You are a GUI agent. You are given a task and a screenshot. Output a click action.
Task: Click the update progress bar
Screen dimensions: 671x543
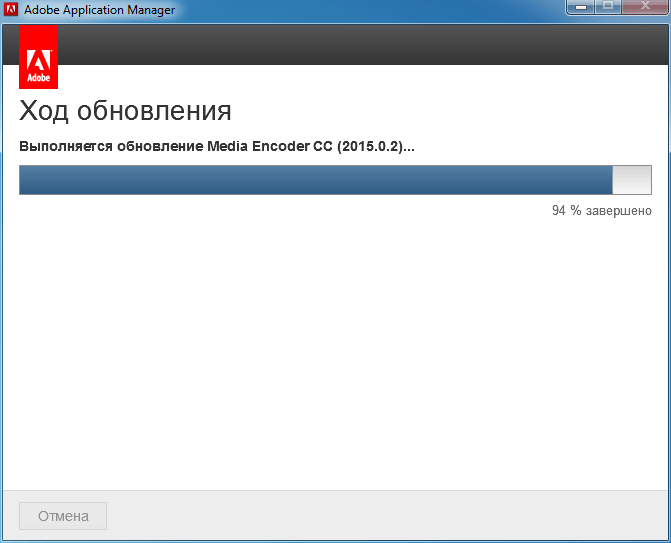click(x=336, y=180)
